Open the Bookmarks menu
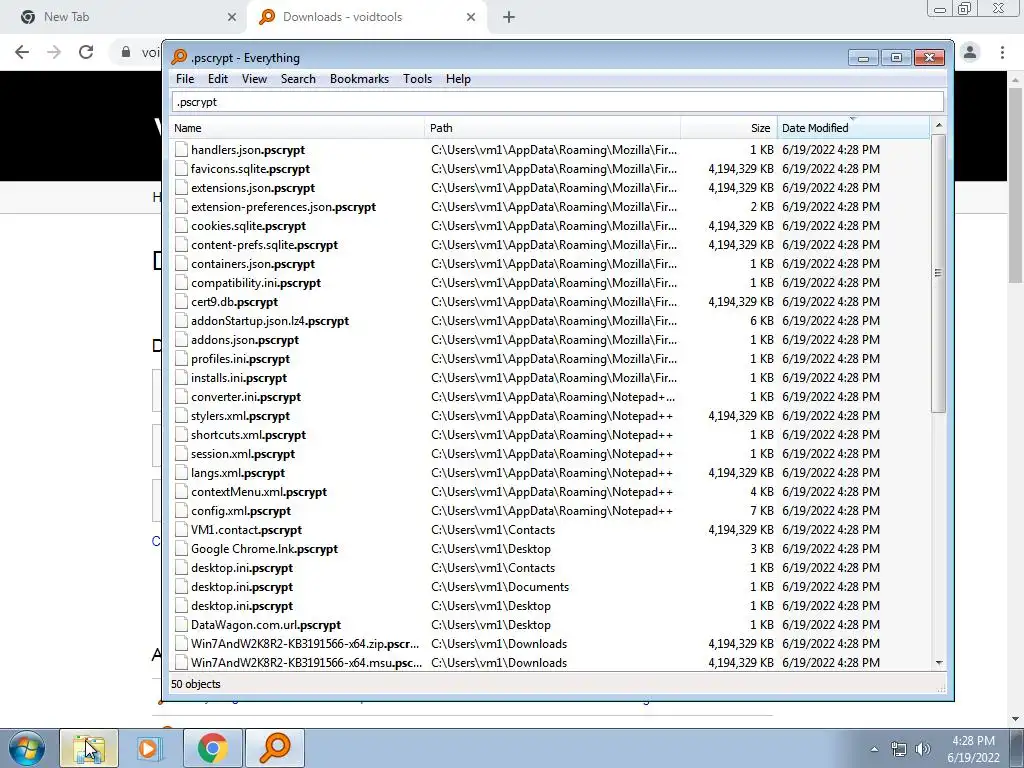The width and height of the screenshot is (1024, 768). pos(359,79)
